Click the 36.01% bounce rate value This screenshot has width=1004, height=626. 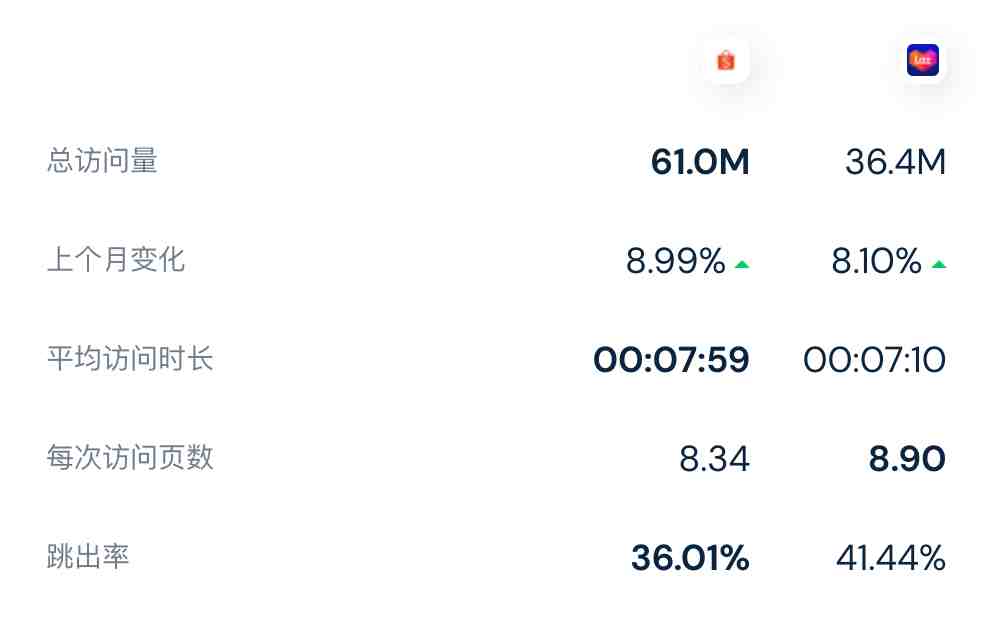[690, 558]
